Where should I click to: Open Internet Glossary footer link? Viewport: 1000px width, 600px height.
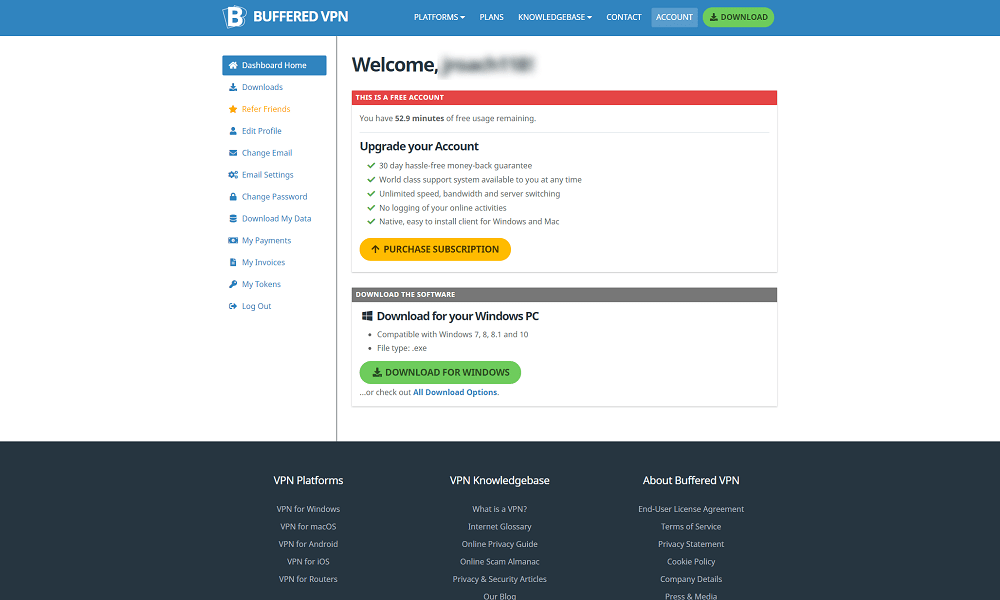pyautogui.click(x=499, y=527)
